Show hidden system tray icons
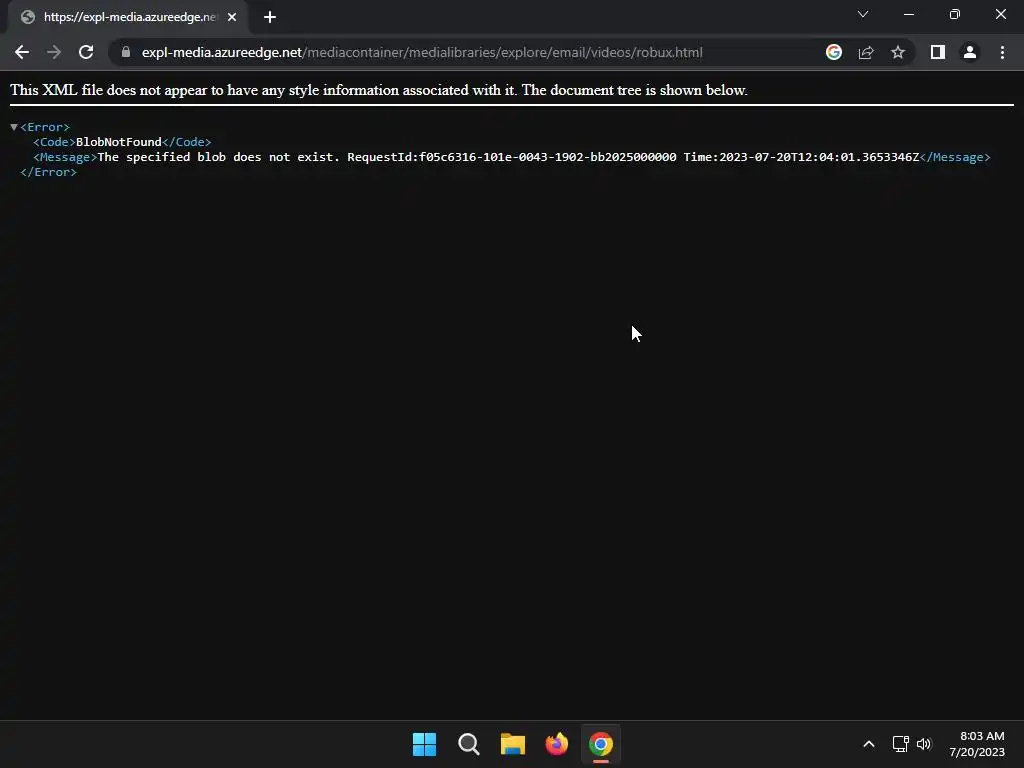Image resolution: width=1024 pixels, height=768 pixels. click(869, 744)
